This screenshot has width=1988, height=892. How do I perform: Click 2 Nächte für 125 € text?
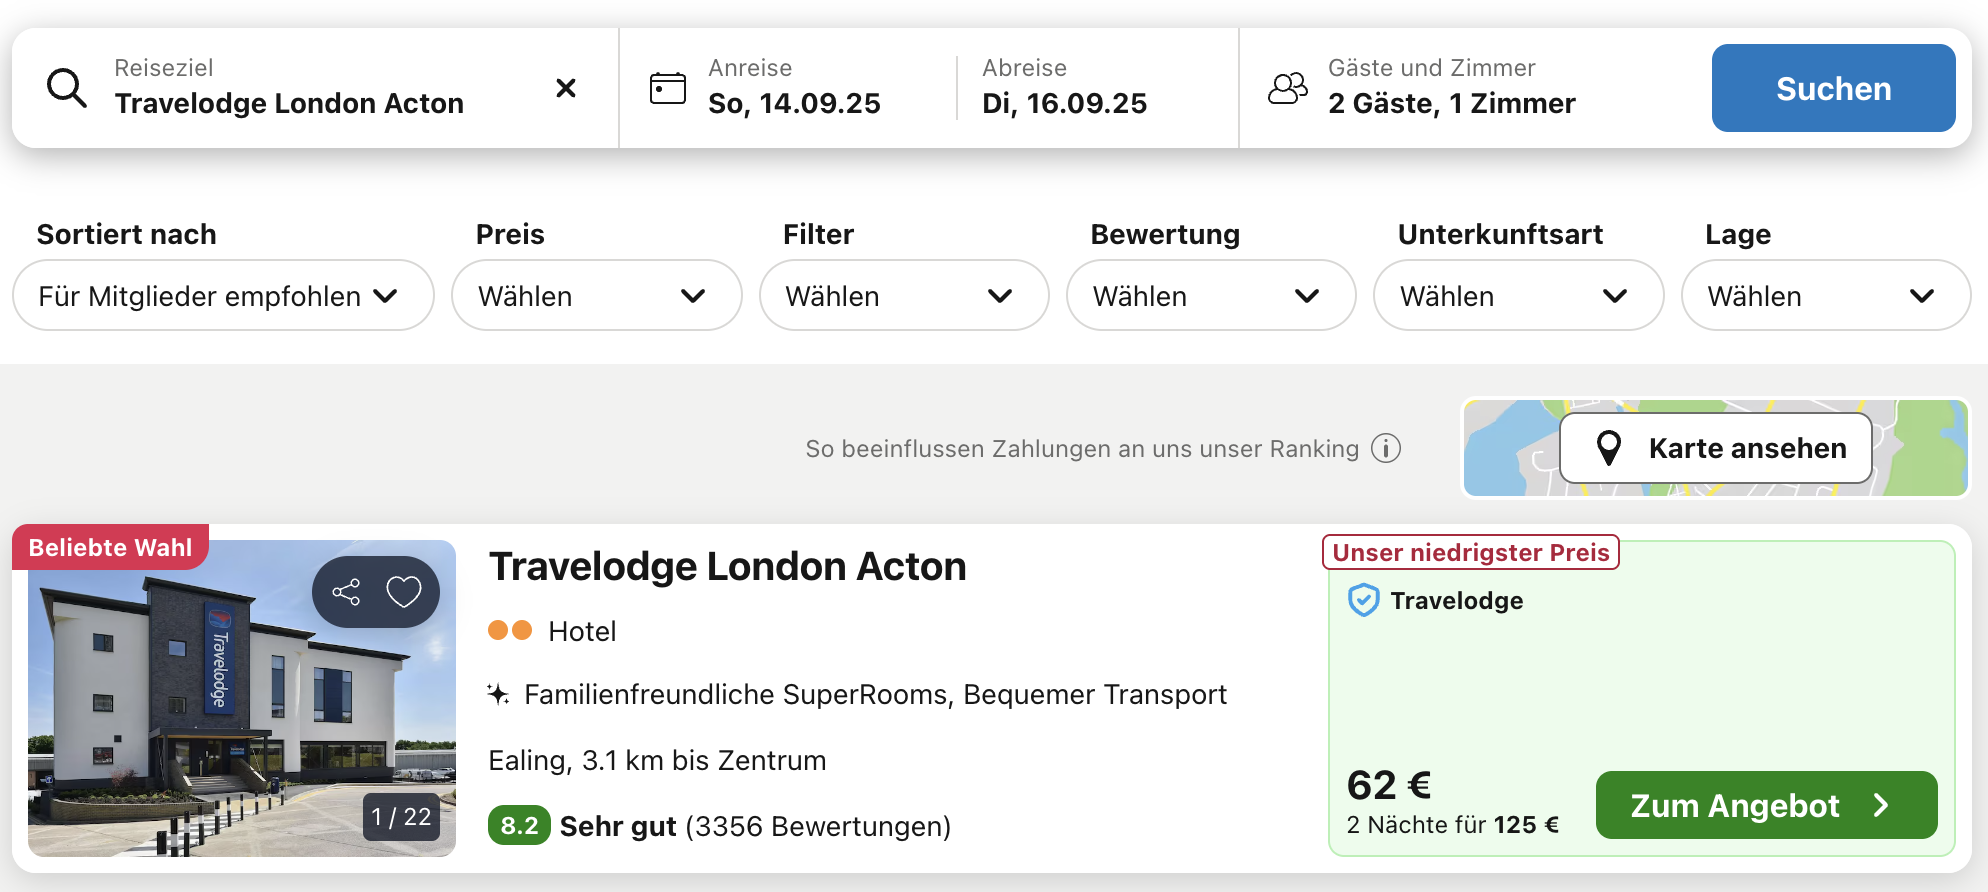(1453, 824)
